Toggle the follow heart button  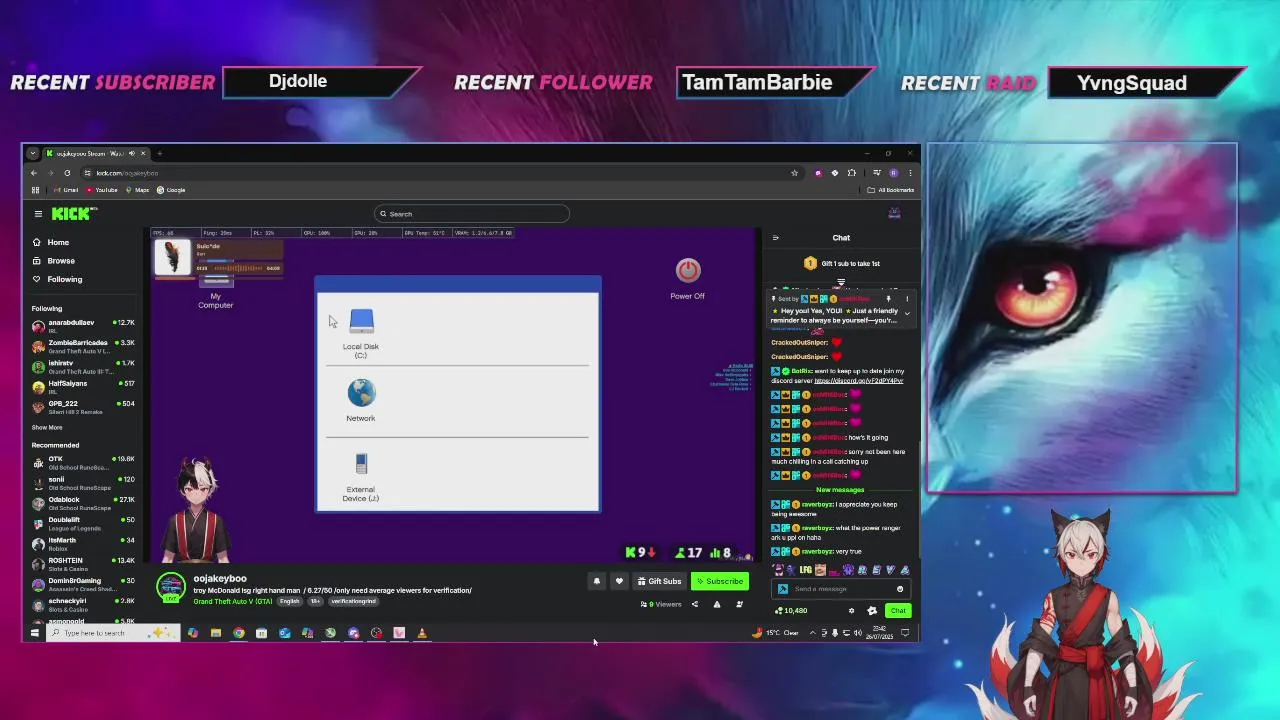pyautogui.click(x=619, y=581)
